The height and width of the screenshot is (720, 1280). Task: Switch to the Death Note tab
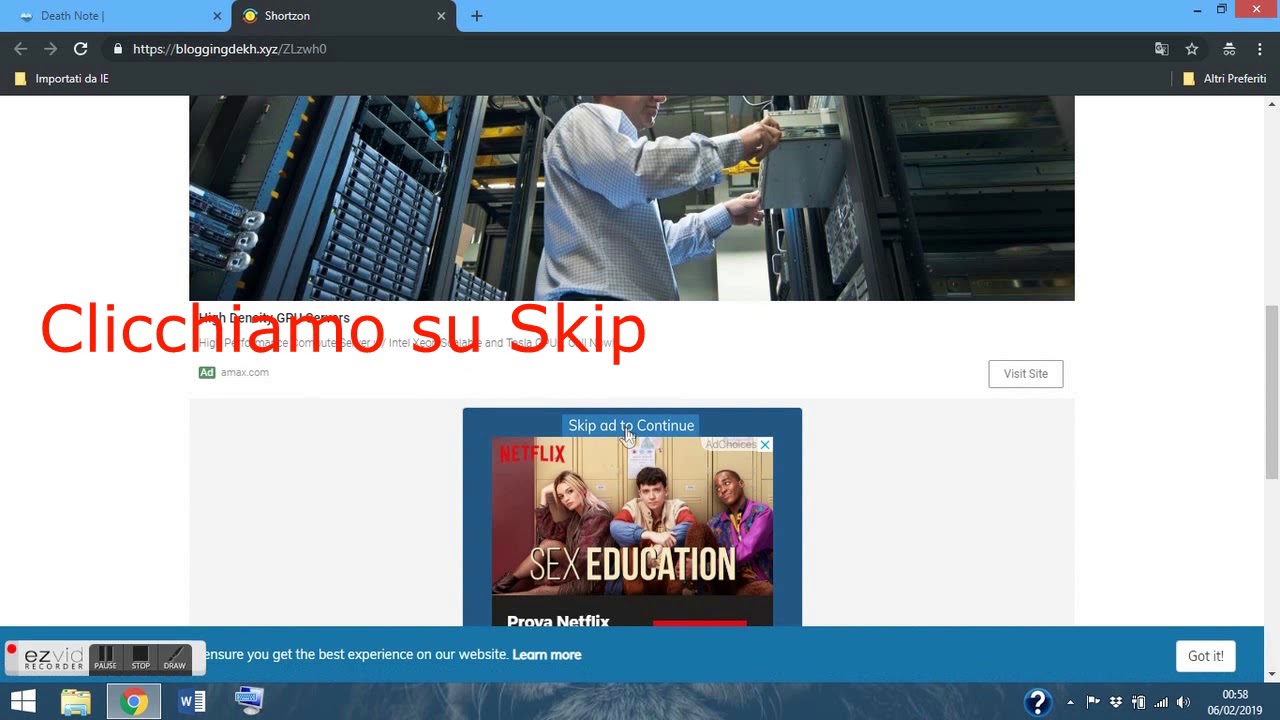[116, 16]
